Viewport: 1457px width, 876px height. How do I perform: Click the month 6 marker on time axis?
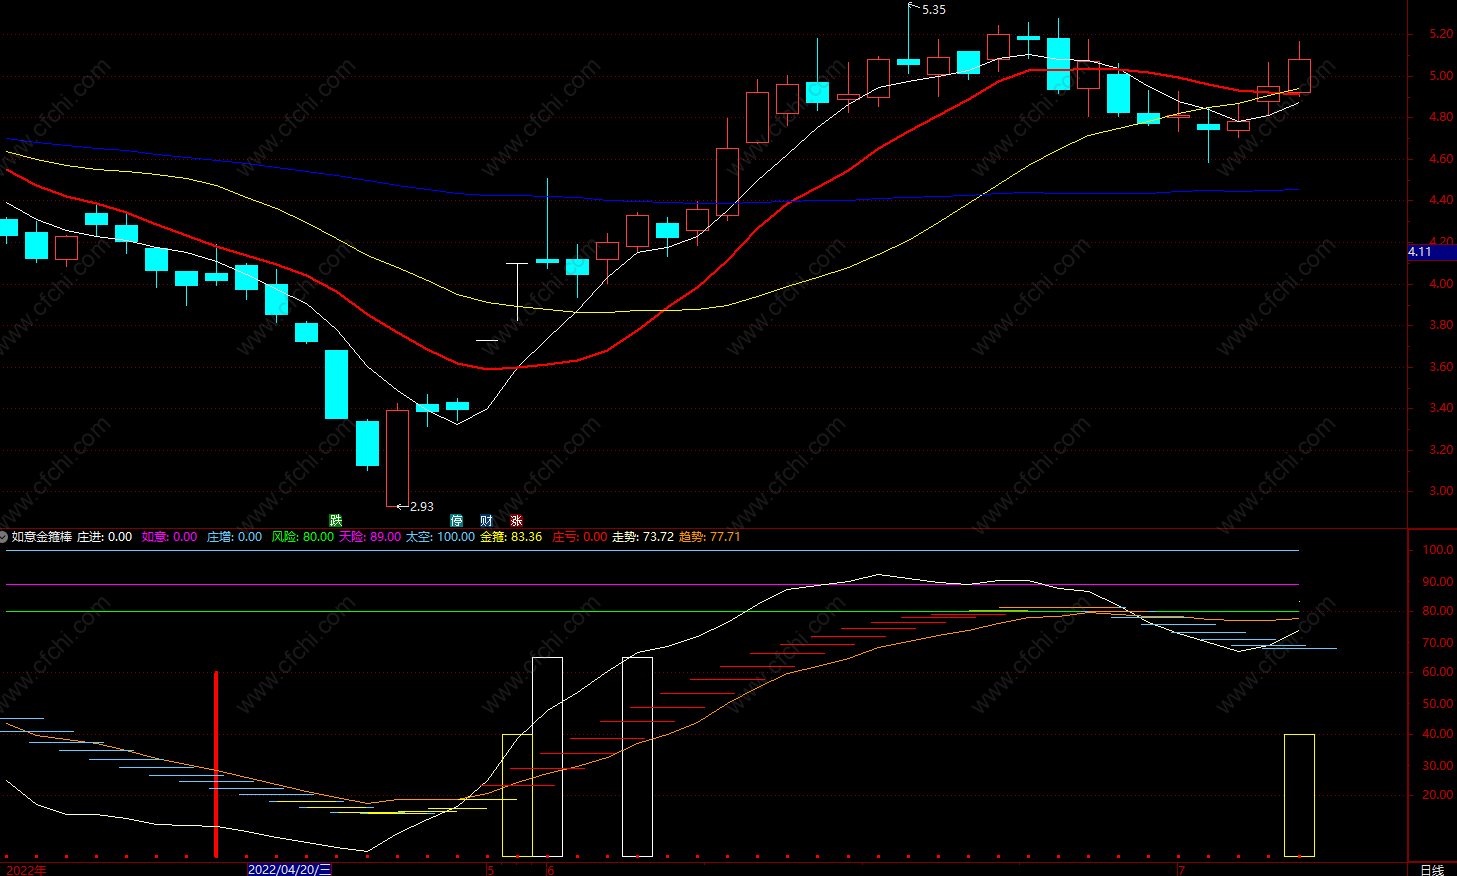551,870
